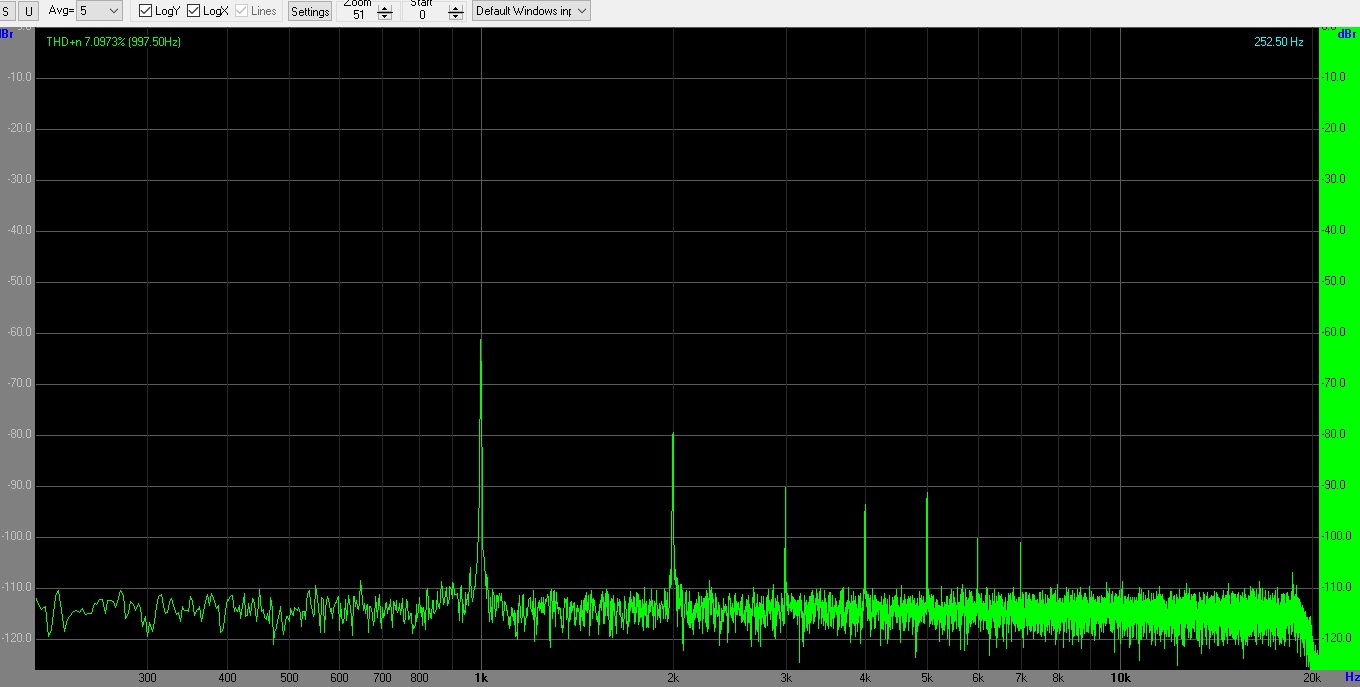
Task: Increase the Start value with up arrow
Action: click(x=456, y=9)
